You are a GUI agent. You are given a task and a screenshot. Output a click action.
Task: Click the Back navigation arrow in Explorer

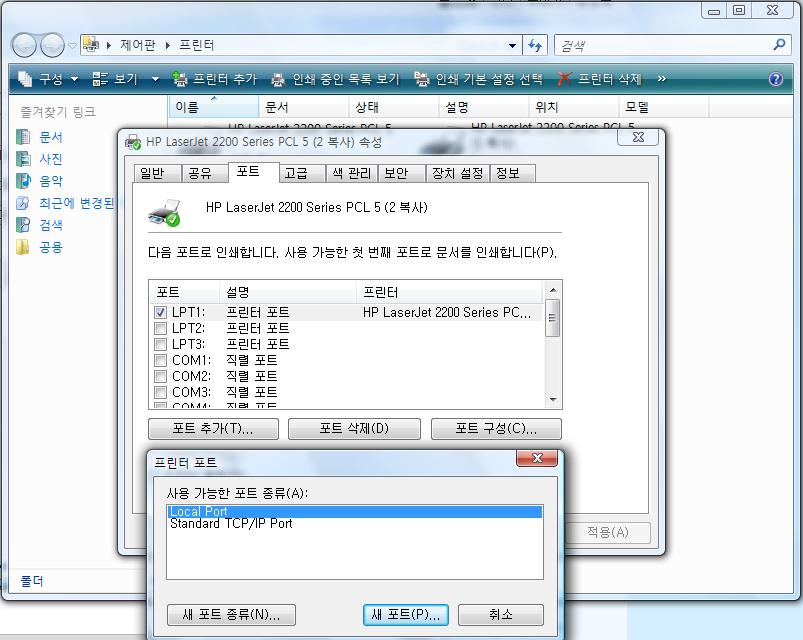point(24,46)
